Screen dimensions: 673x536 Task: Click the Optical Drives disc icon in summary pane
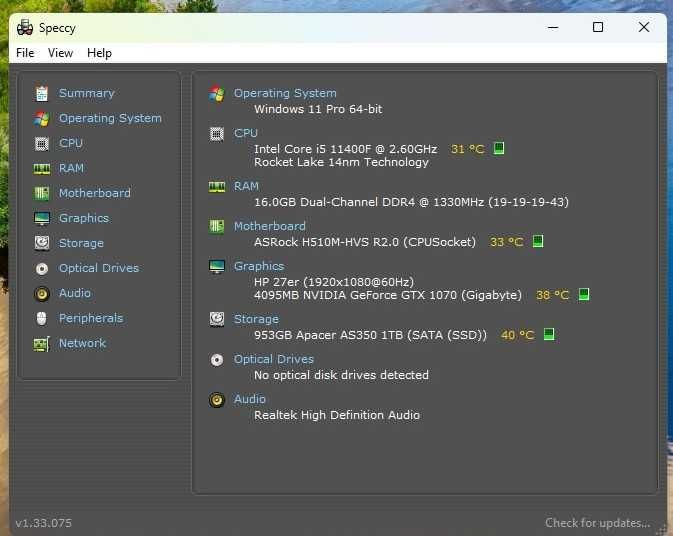pos(217,360)
